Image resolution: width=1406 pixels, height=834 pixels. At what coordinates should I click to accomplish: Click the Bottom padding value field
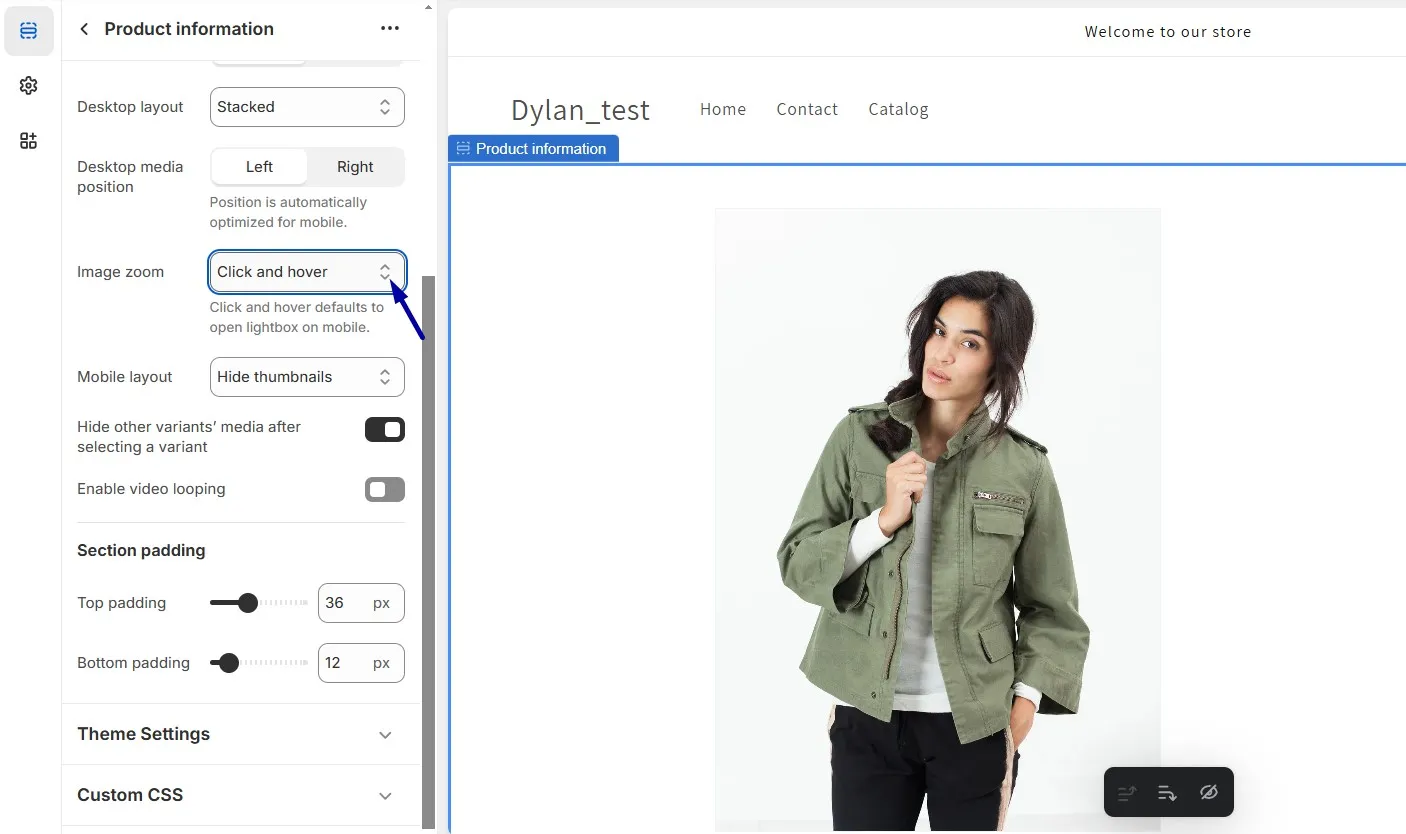tap(361, 663)
